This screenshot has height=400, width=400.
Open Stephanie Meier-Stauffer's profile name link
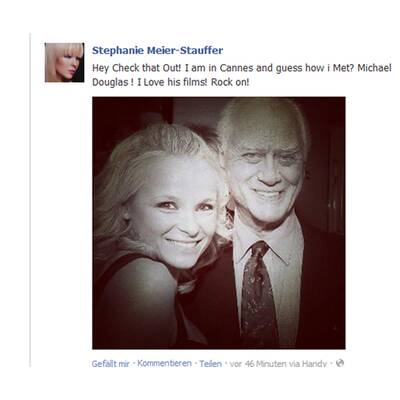point(158,51)
